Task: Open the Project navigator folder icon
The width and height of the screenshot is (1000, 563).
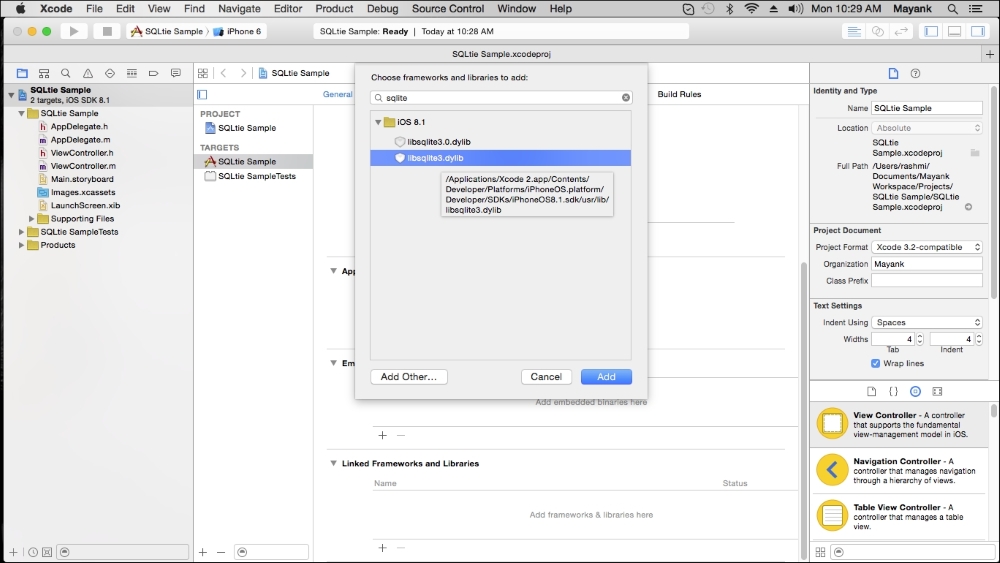Action: [x=22, y=73]
